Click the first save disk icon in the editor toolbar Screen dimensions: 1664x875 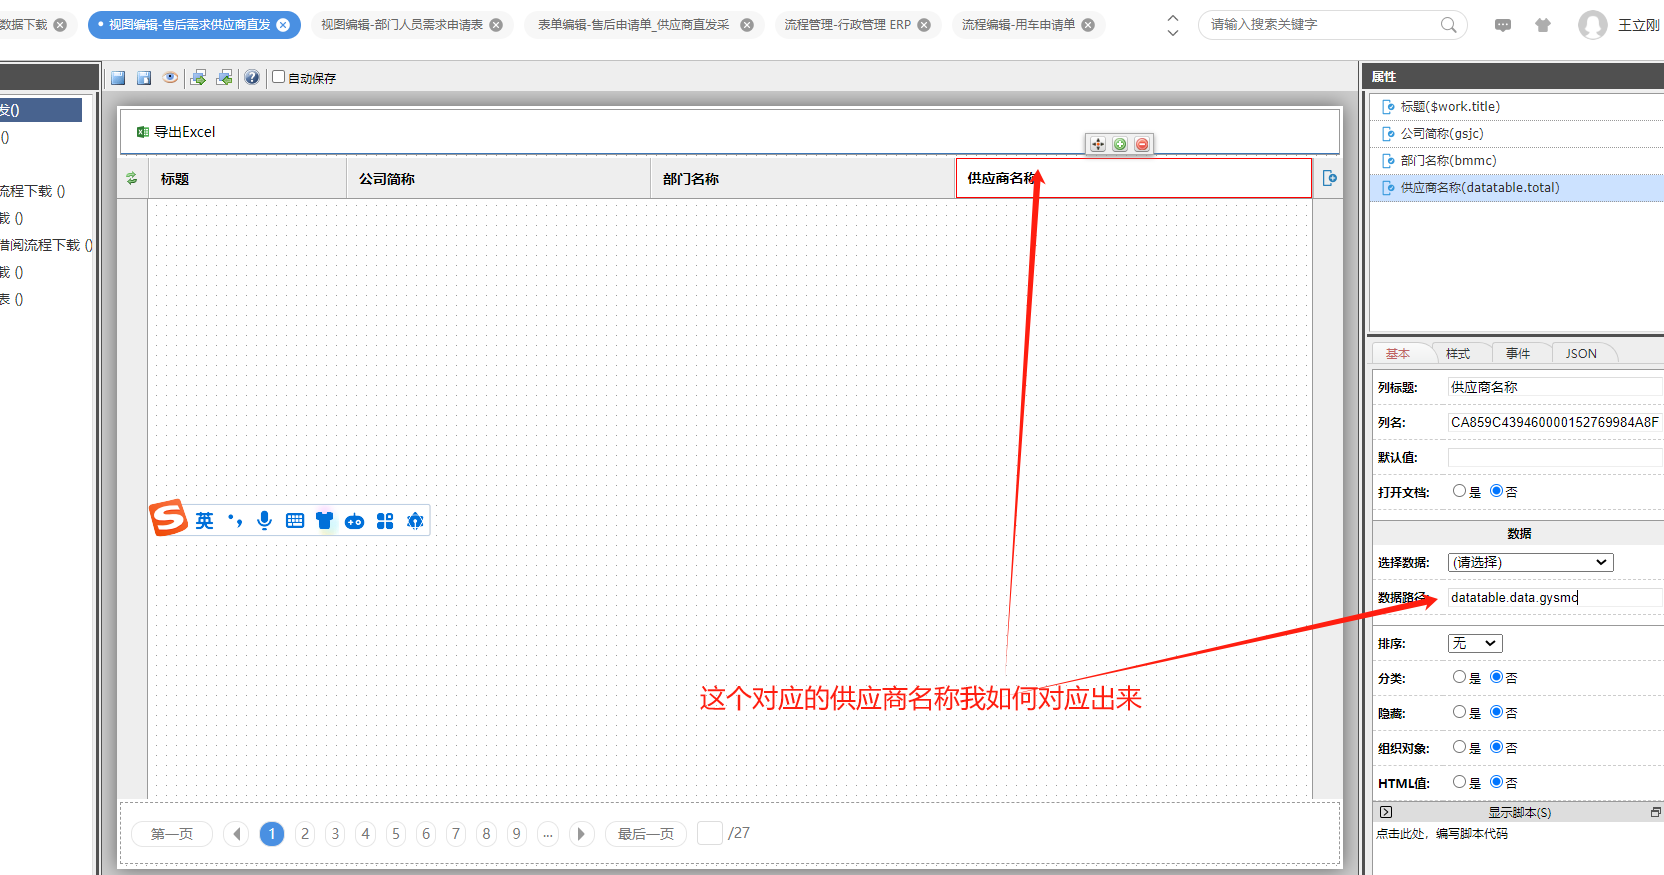tap(118, 78)
